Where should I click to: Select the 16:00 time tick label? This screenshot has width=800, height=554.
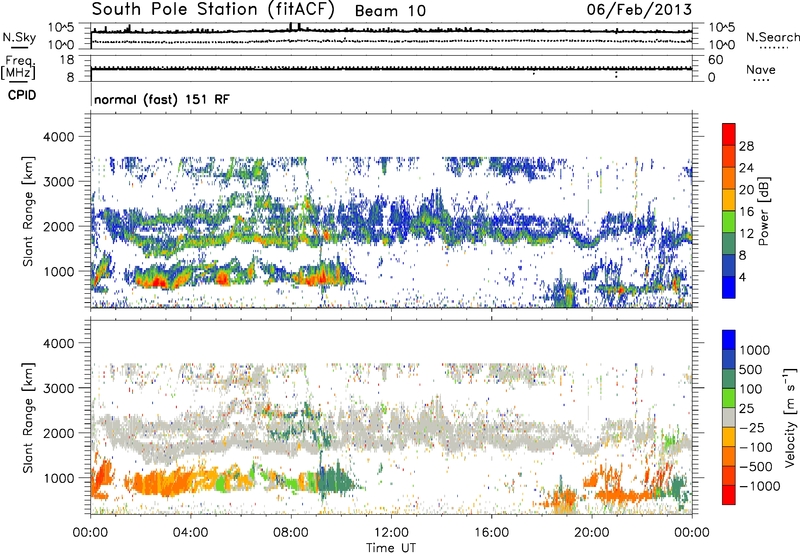click(491, 533)
